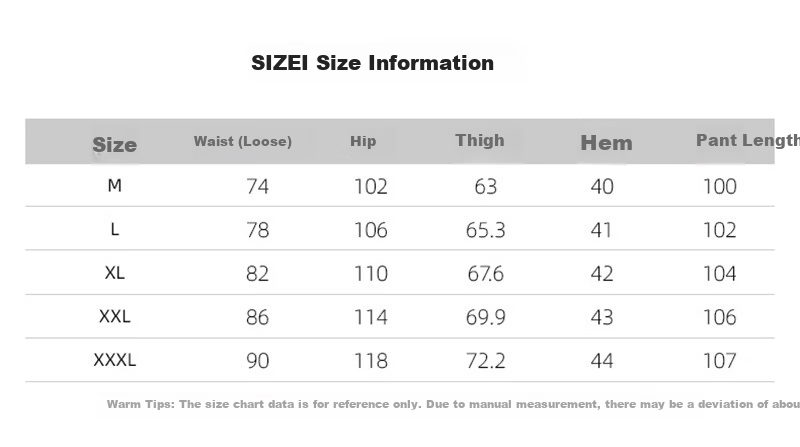The height and width of the screenshot is (447, 800).
Task: Select waist value 86 in XXL row
Action: coord(257,317)
